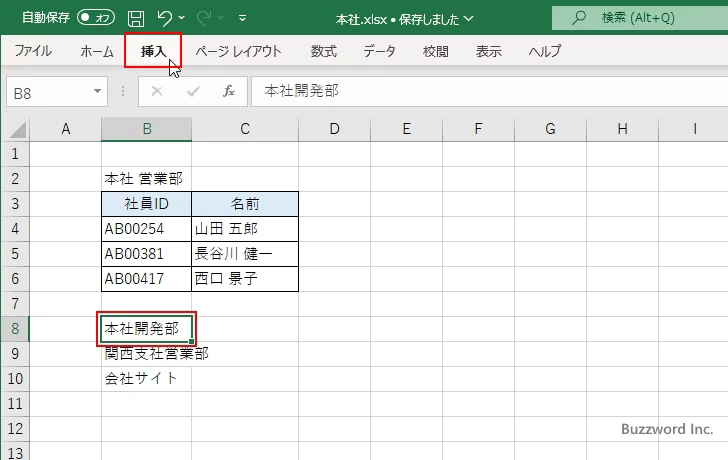Click the greyed Redo arrow icon
728x460 pixels.
204,18
